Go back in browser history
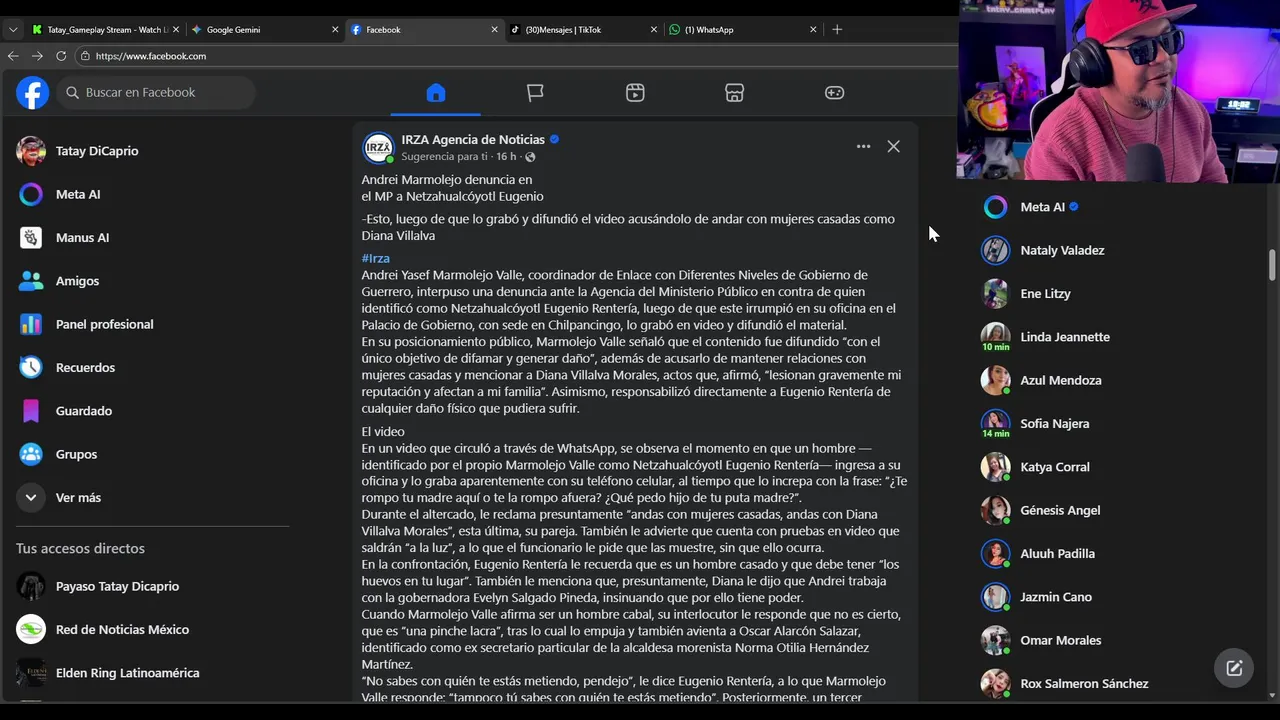Image resolution: width=1280 pixels, height=720 pixels. coord(13,56)
